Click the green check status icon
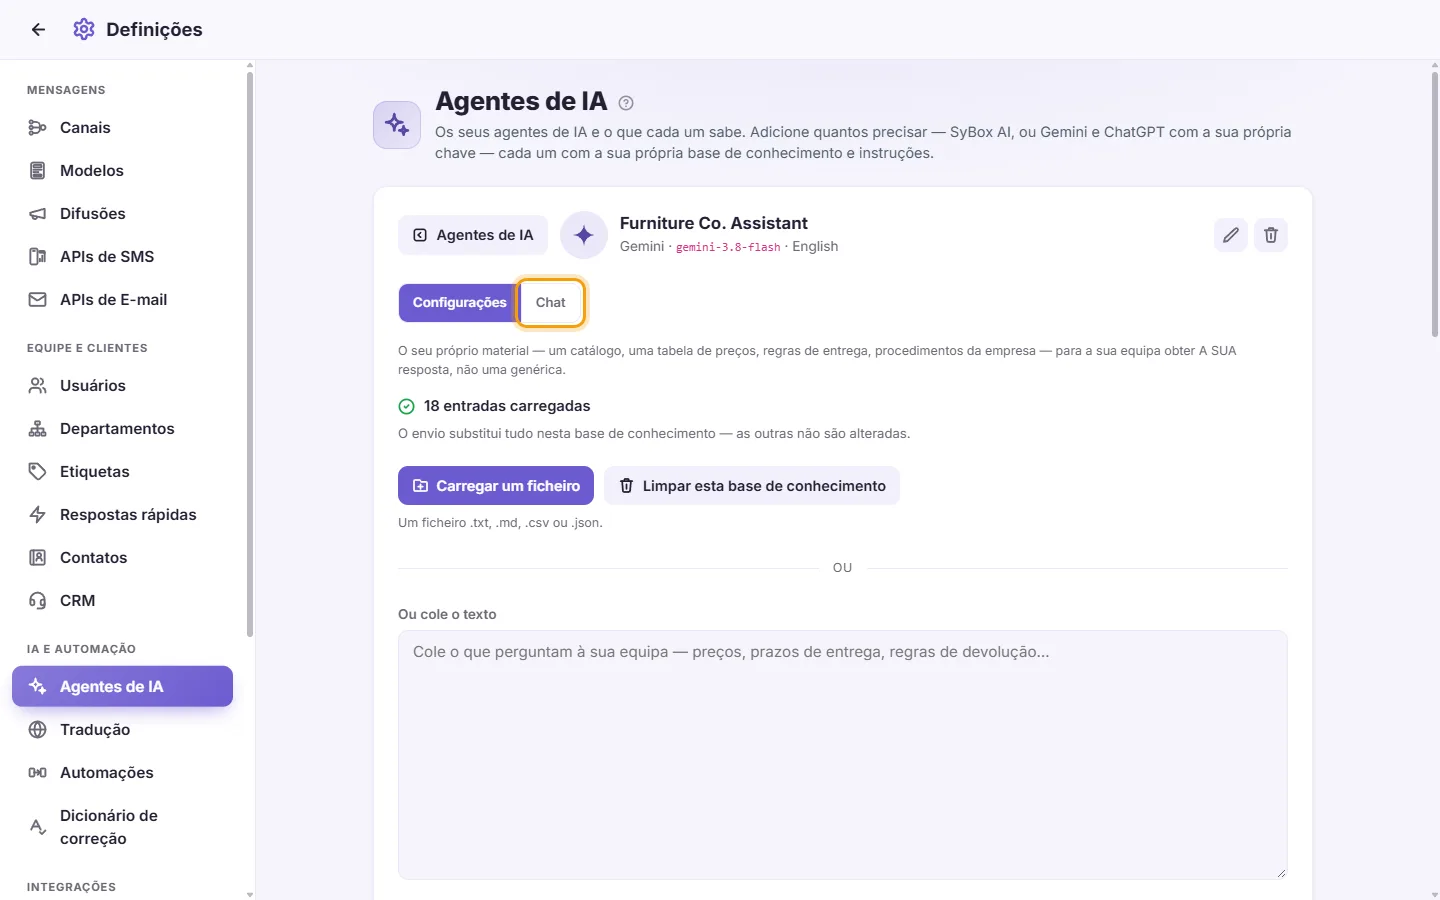1440x900 pixels. pos(407,406)
